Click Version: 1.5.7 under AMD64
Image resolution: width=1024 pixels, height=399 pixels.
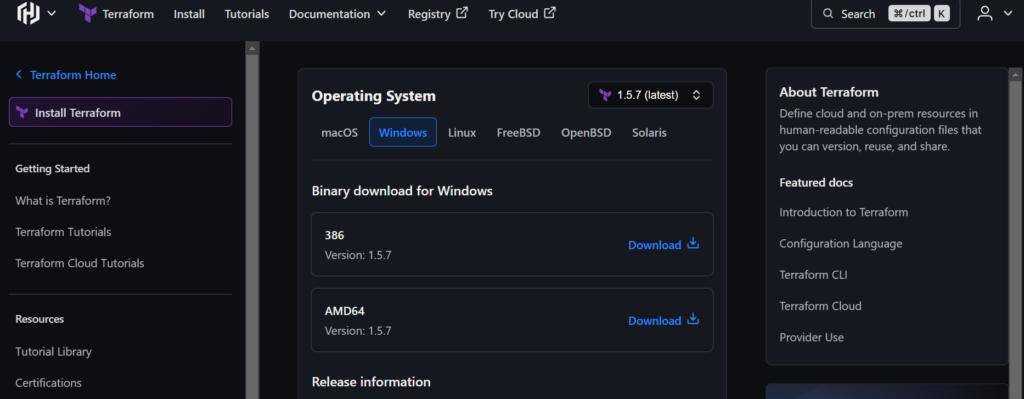(x=358, y=331)
